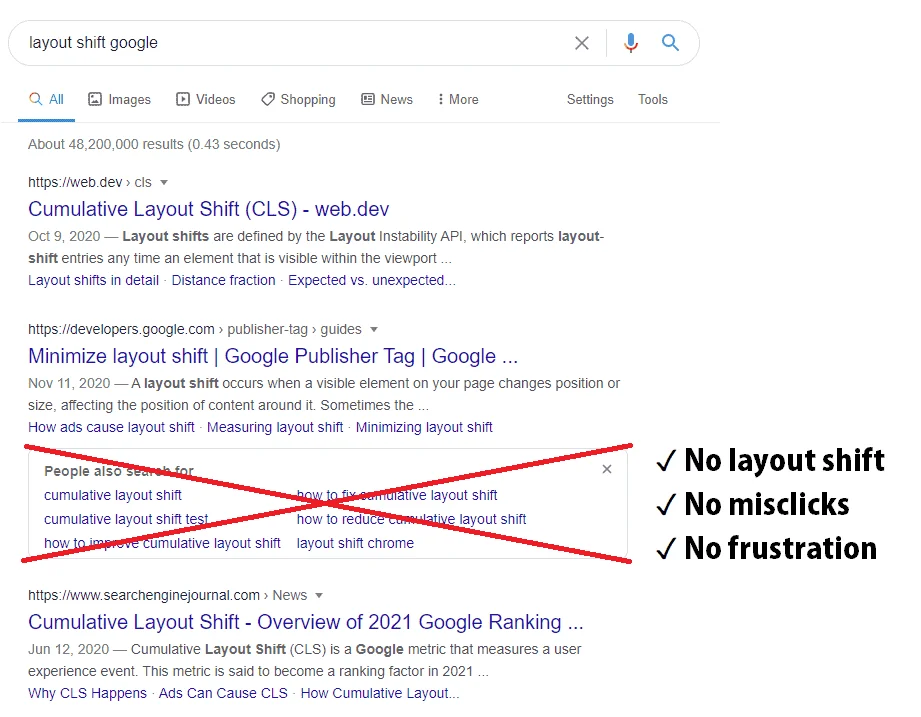Screen dimensions: 921x717
Task: Click the 'https://web.dev › cls' breadcrumb URL
Action: coord(90,182)
